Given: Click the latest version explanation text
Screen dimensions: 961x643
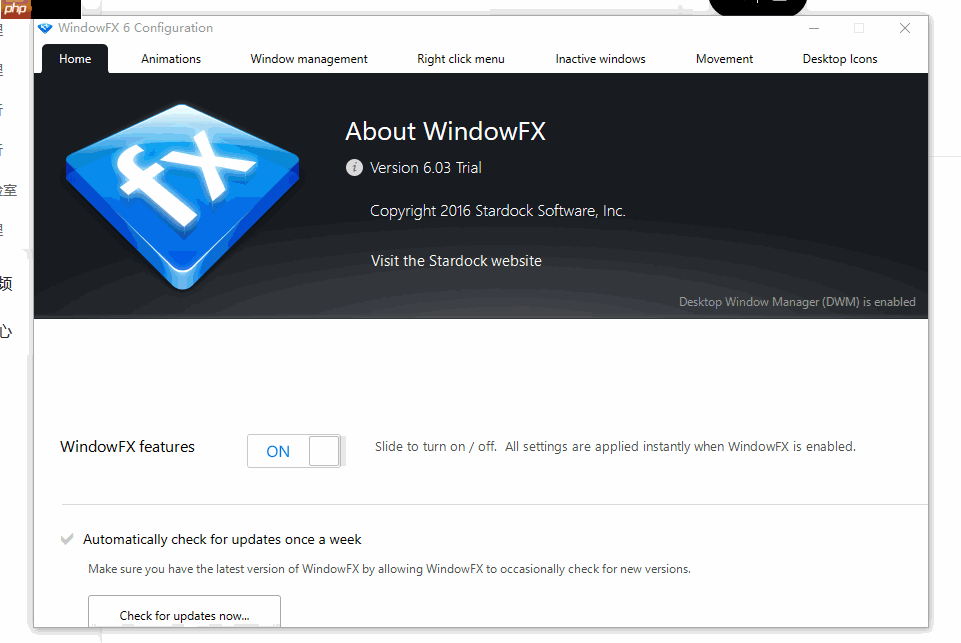Looking at the screenshot, I should 389,569.
